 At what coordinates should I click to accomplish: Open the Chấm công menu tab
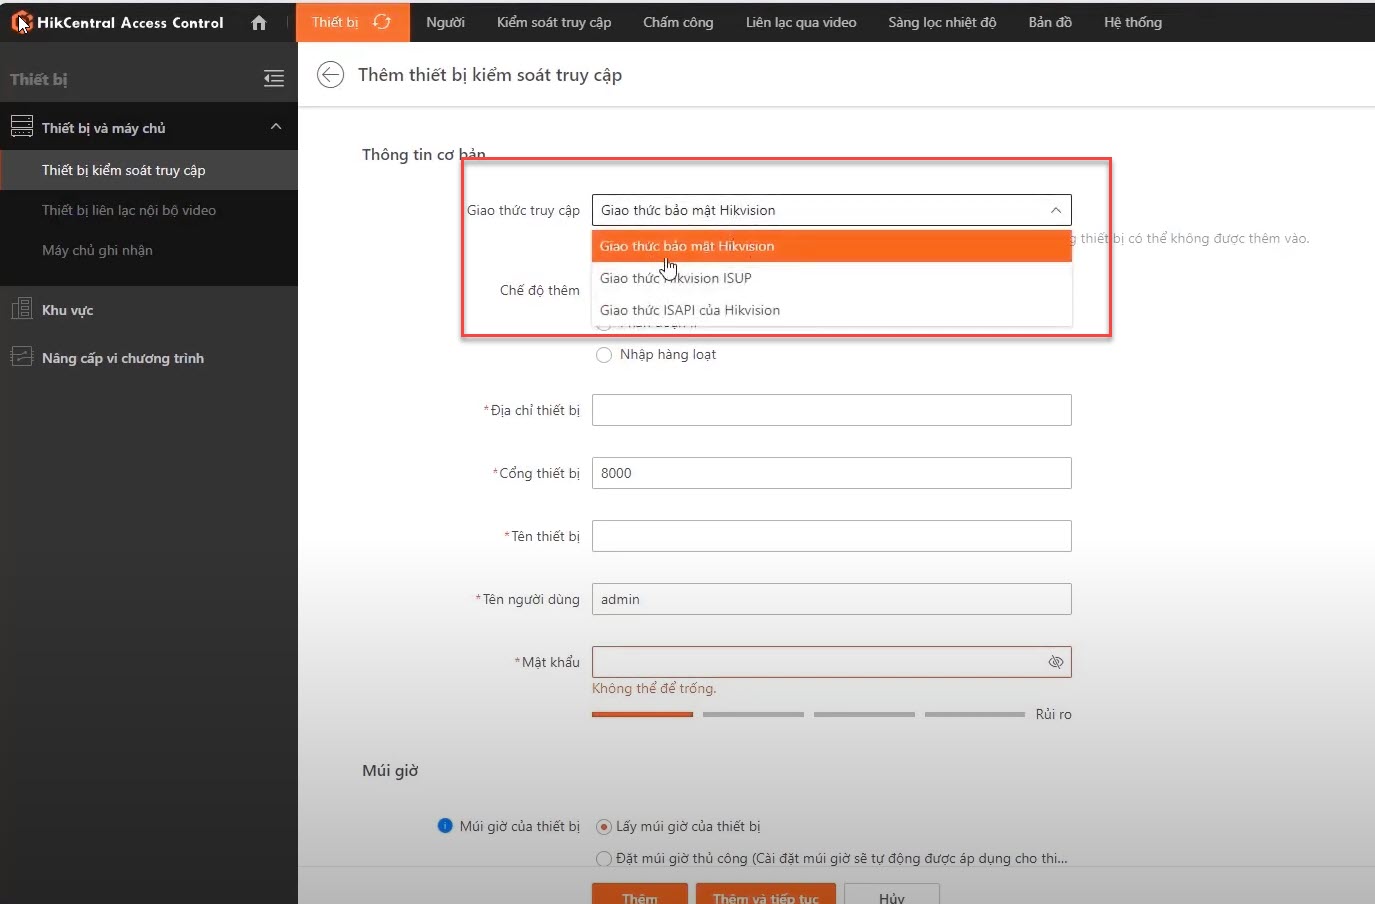click(678, 22)
